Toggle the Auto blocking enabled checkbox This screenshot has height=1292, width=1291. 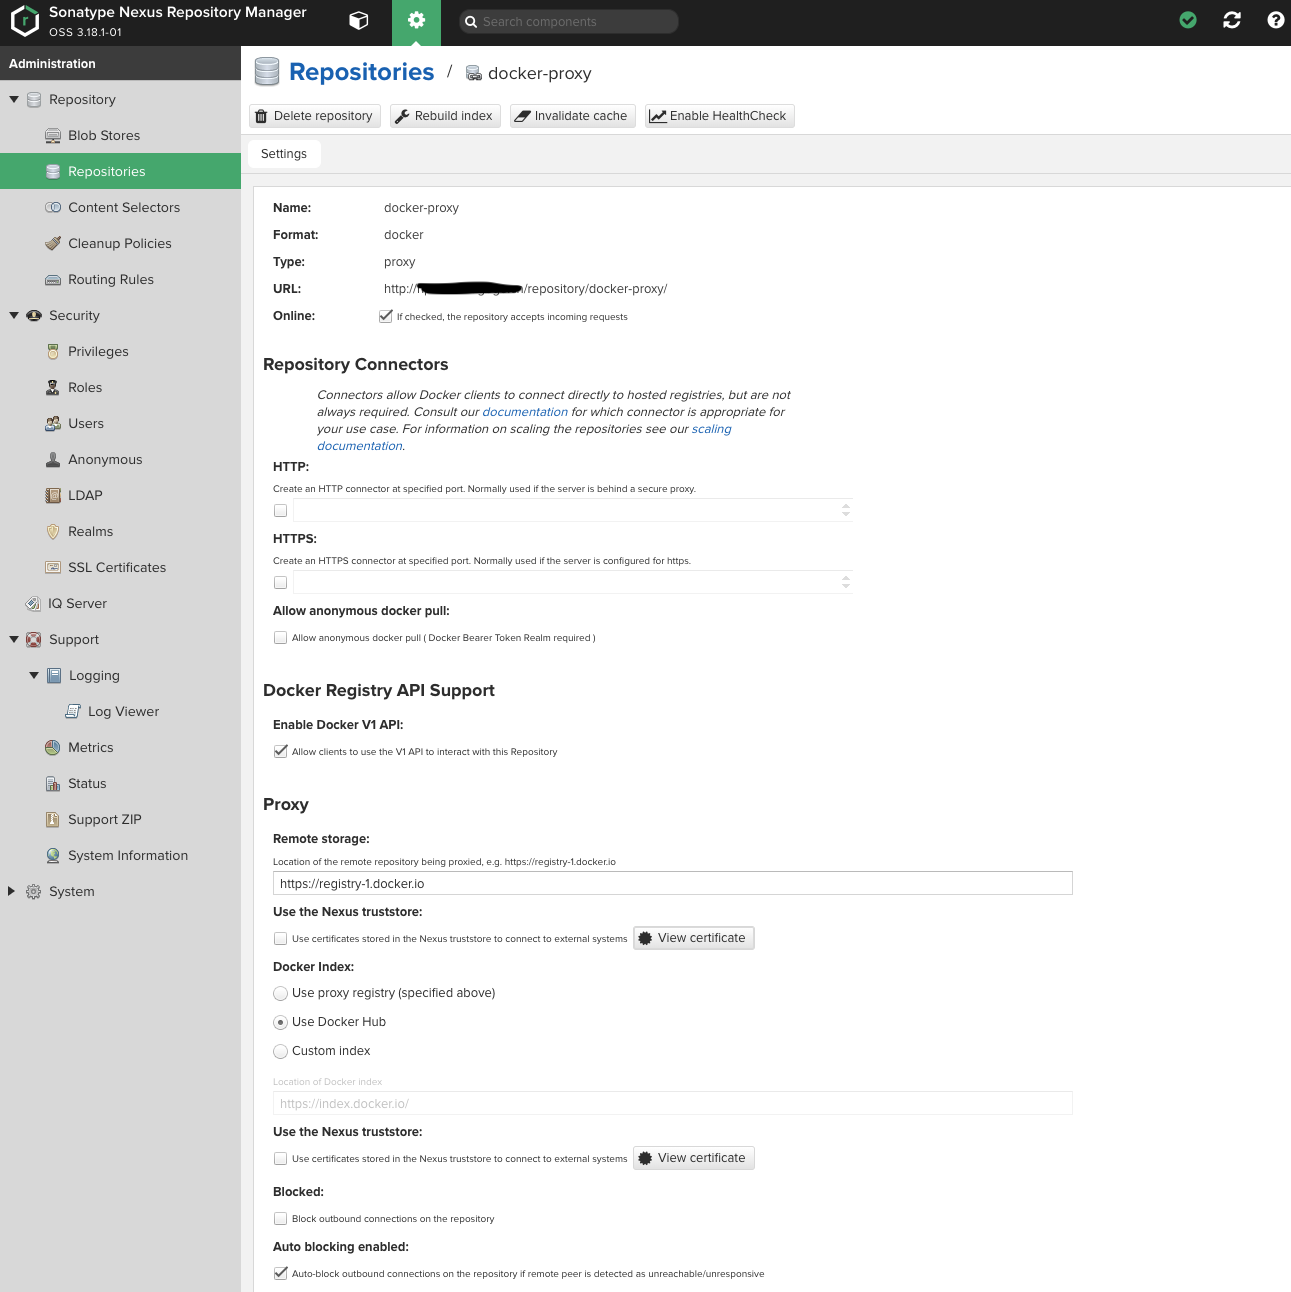281,1273
